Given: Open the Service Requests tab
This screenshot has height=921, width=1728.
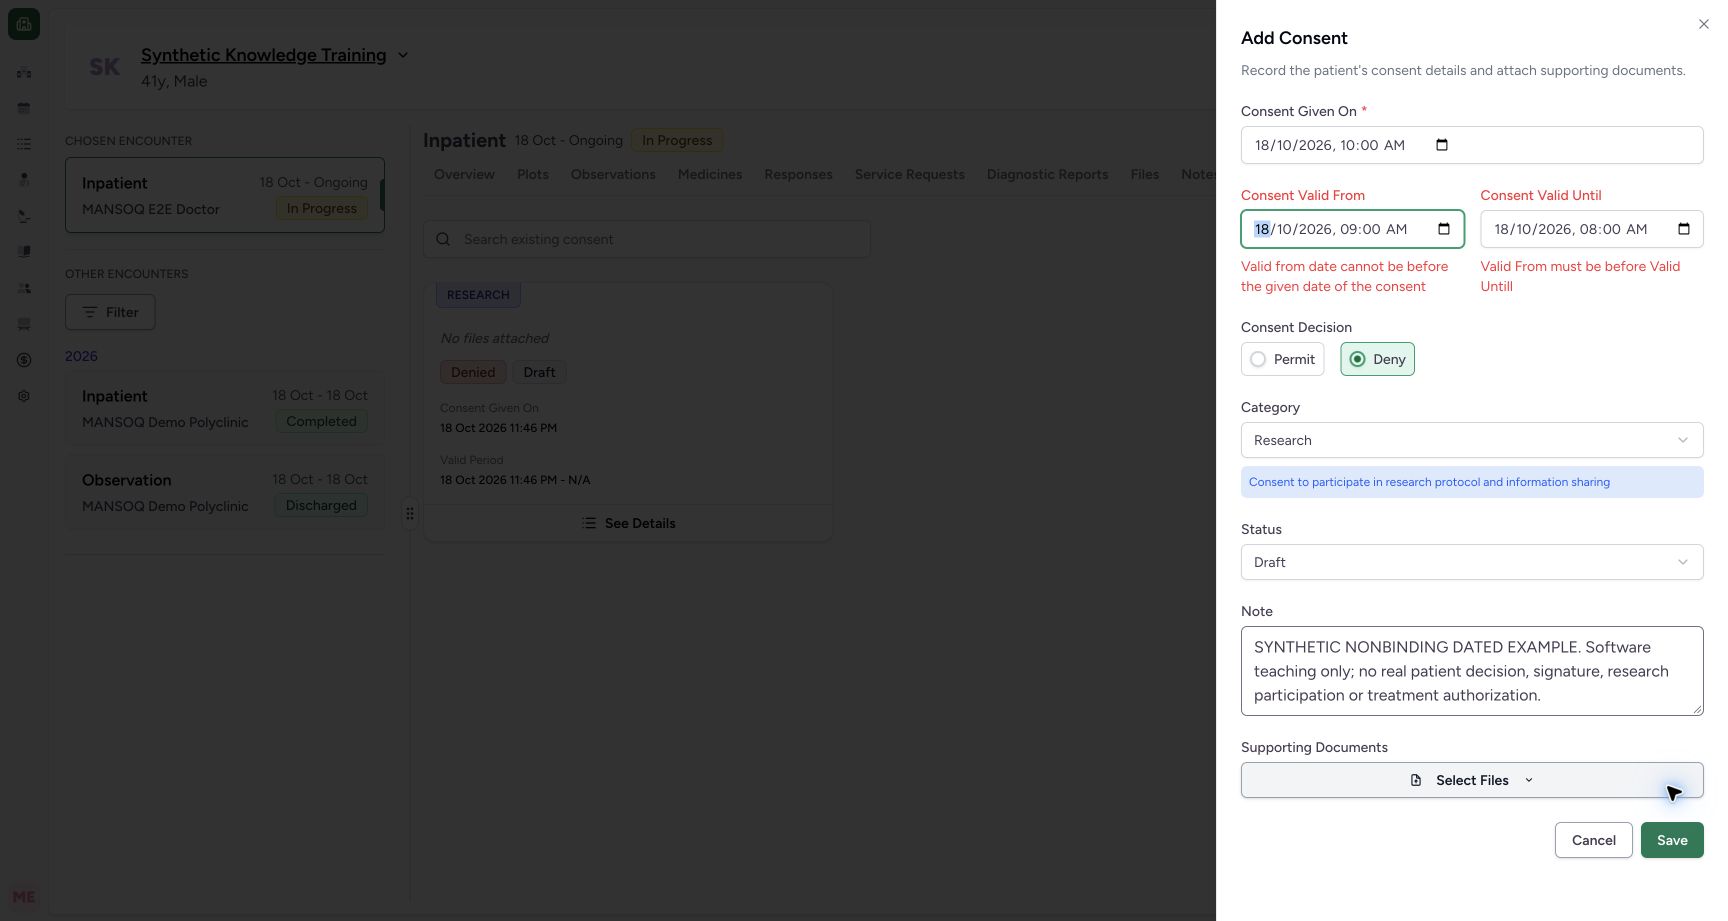Looking at the screenshot, I should pyautogui.click(x=909, y=174).
